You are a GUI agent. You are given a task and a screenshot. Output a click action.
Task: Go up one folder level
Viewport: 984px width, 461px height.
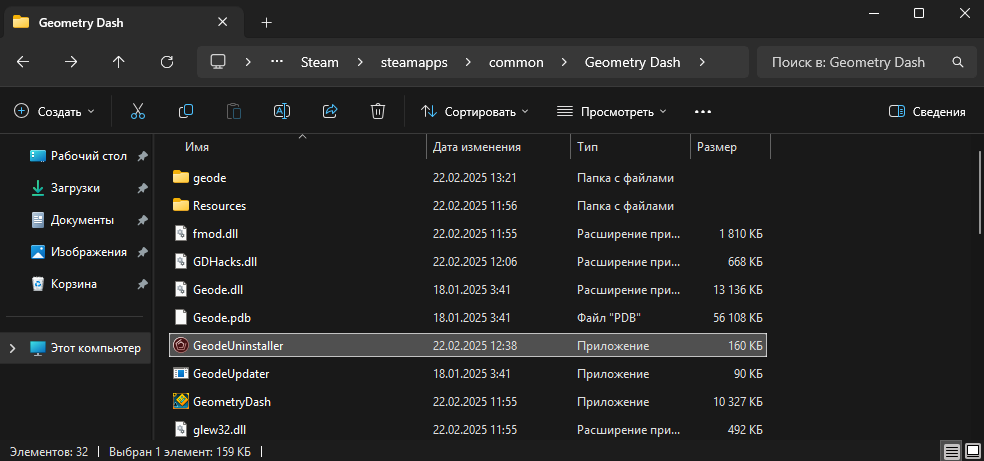(x=119, y=62)
